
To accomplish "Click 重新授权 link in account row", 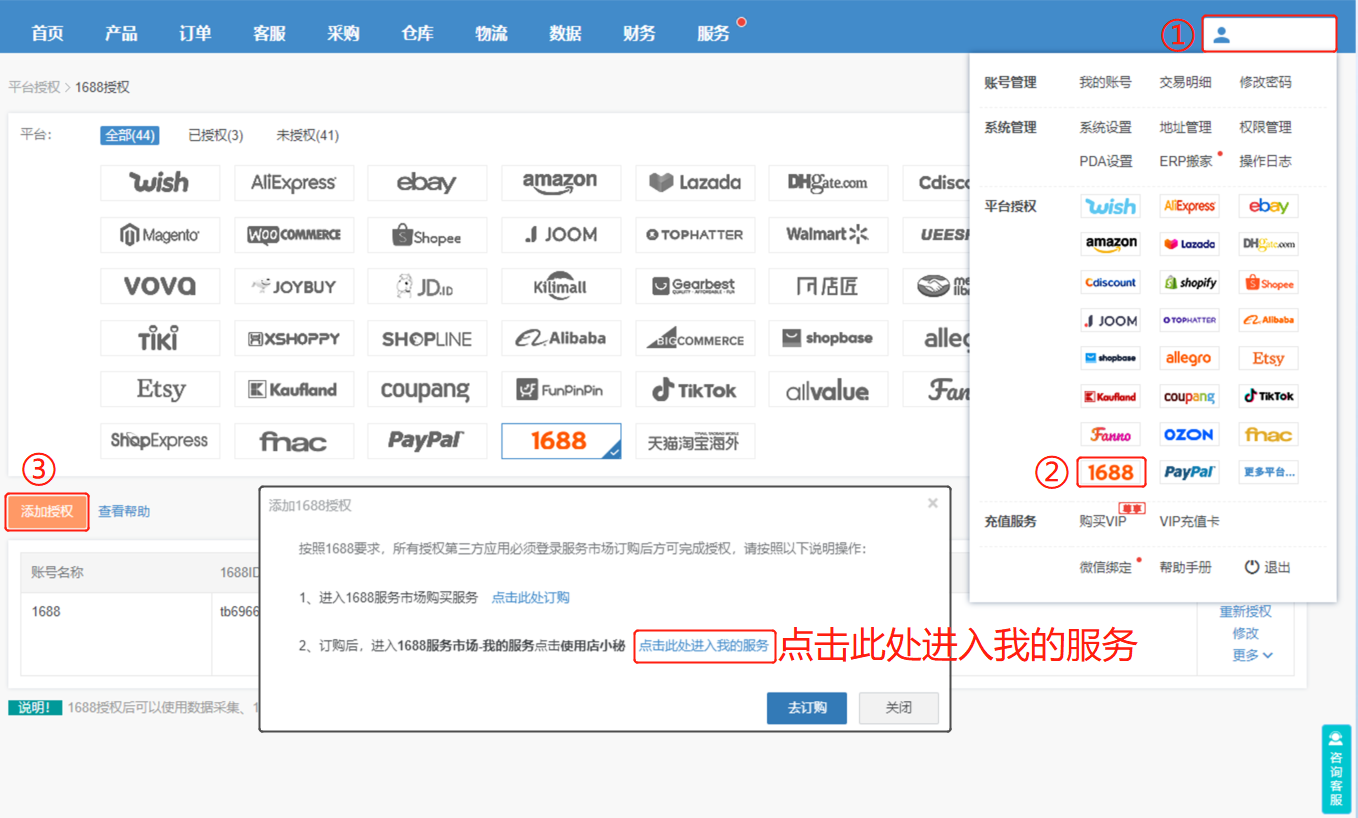I will 1245,612.
